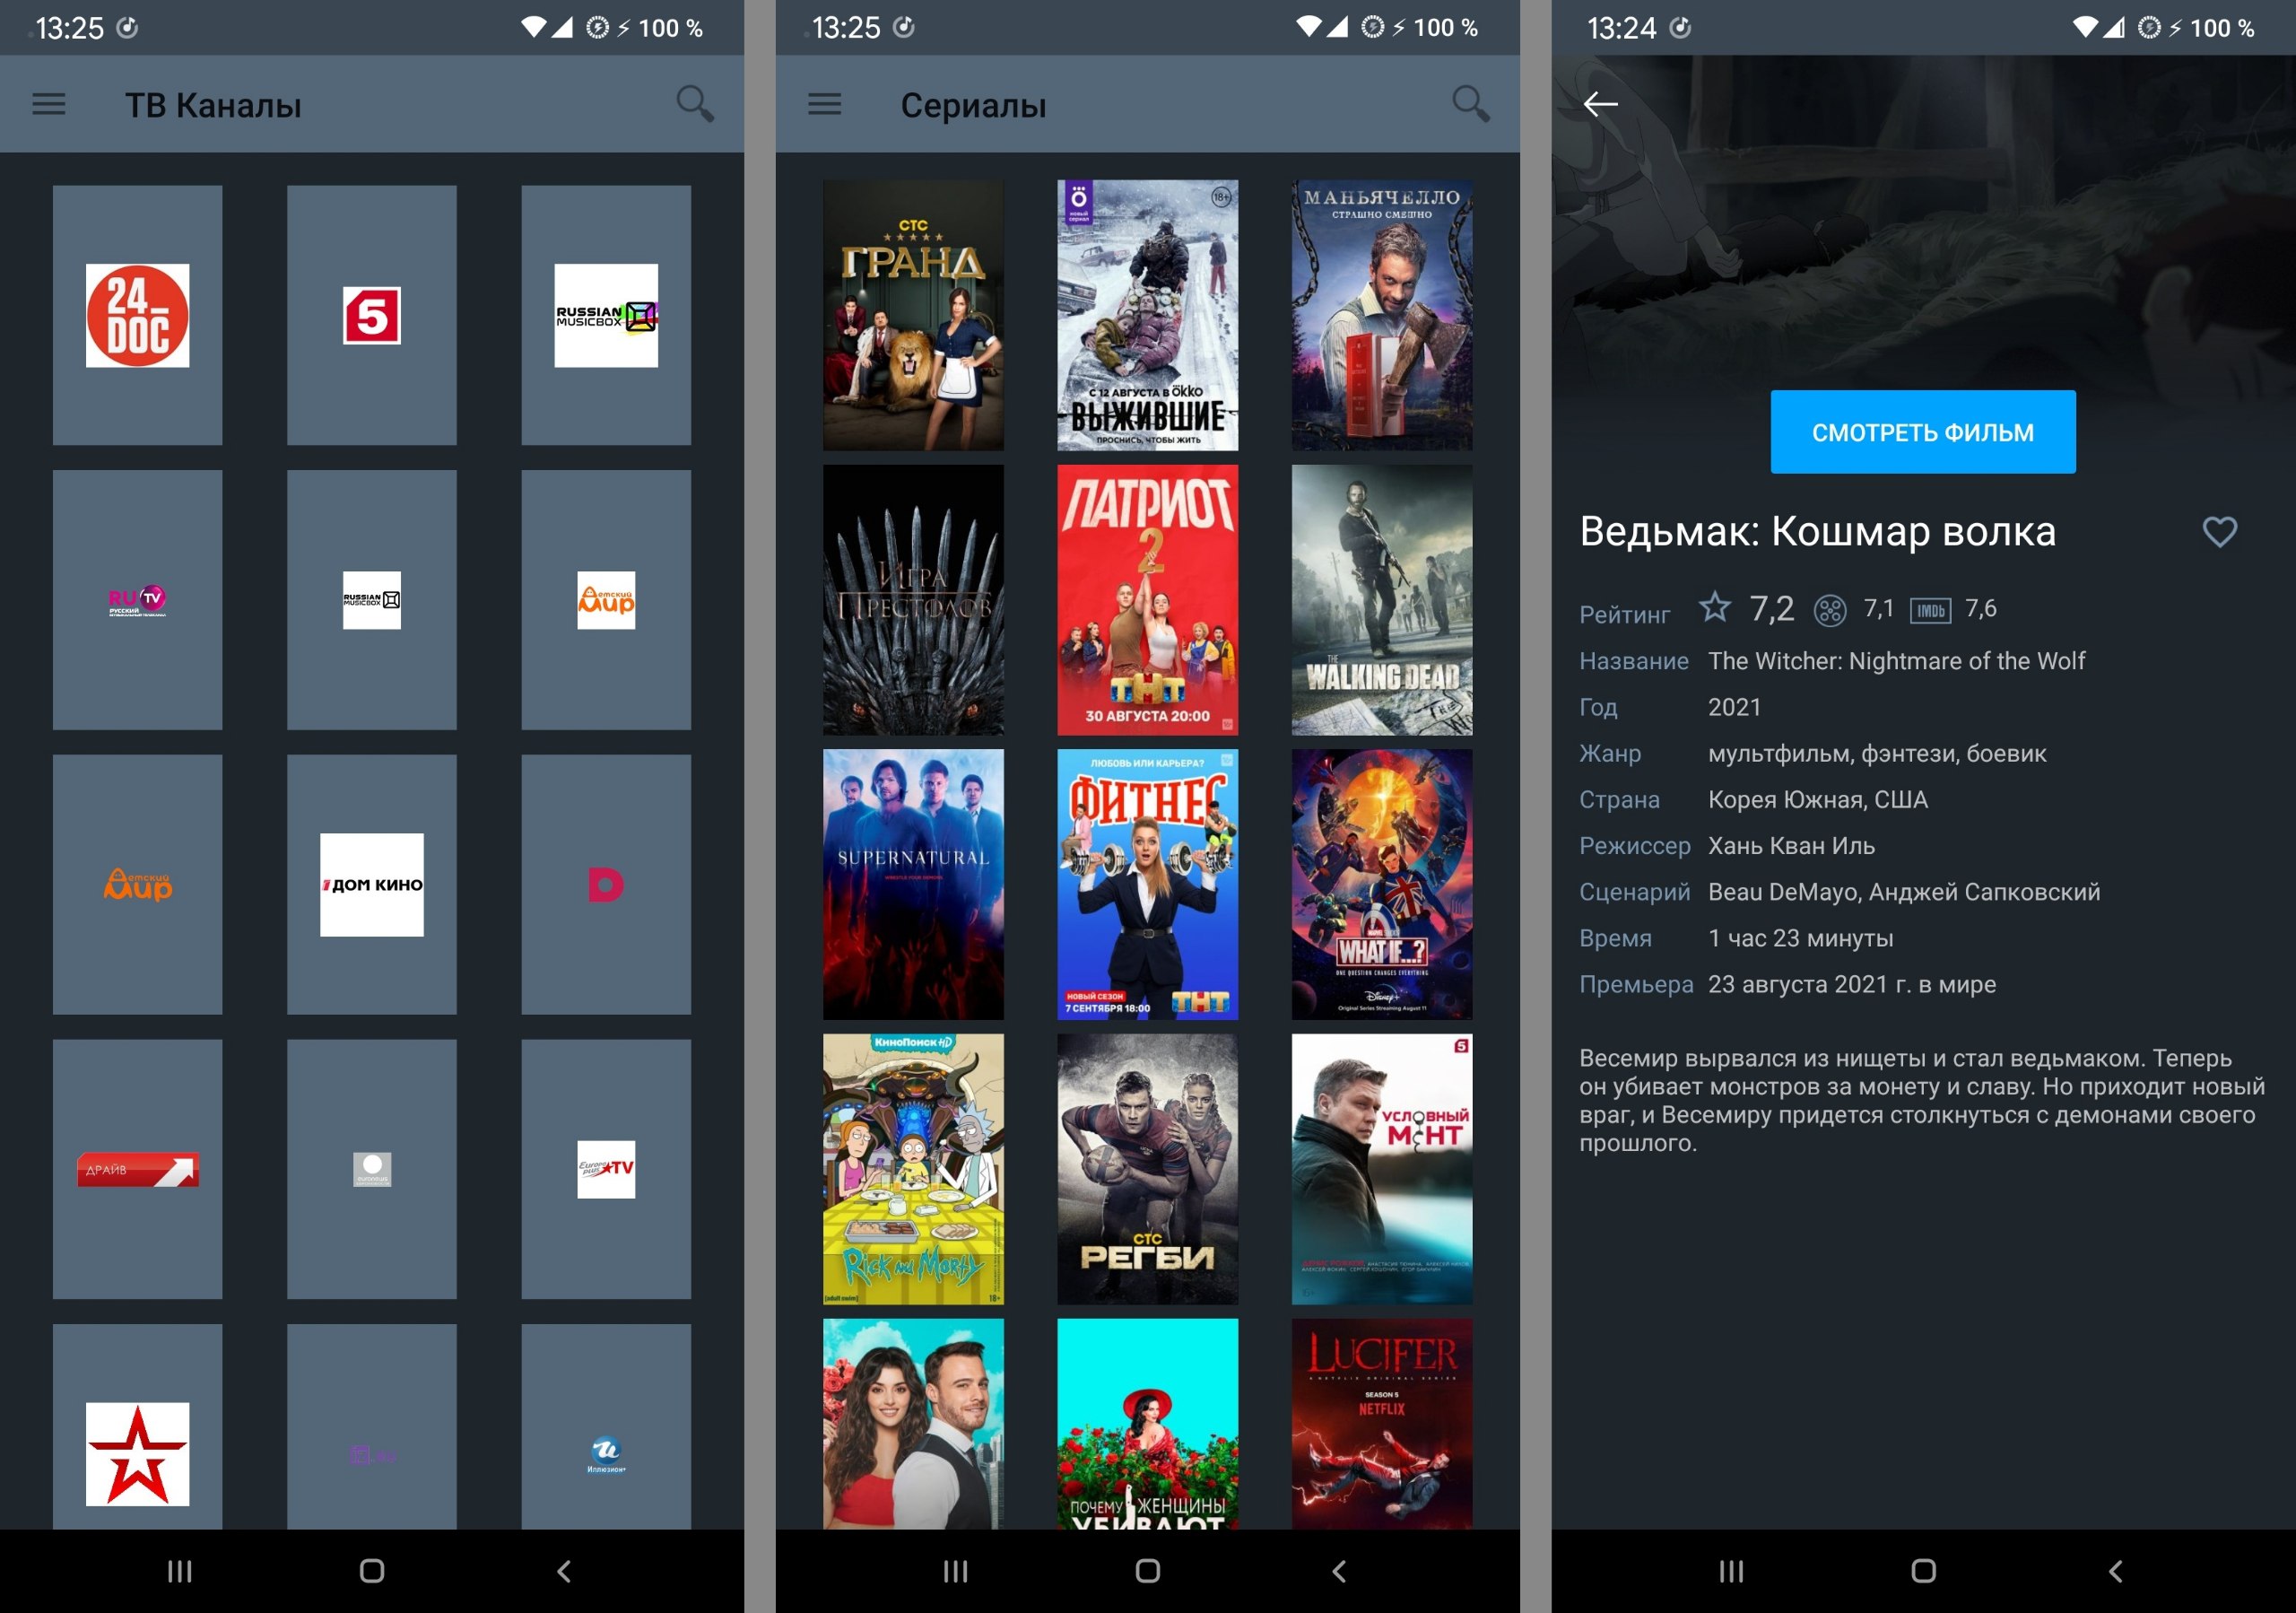Open hamburger menu in Сериалы screen
The width and height of the screenshot is (2296, 1613).
tap(824, 104)
